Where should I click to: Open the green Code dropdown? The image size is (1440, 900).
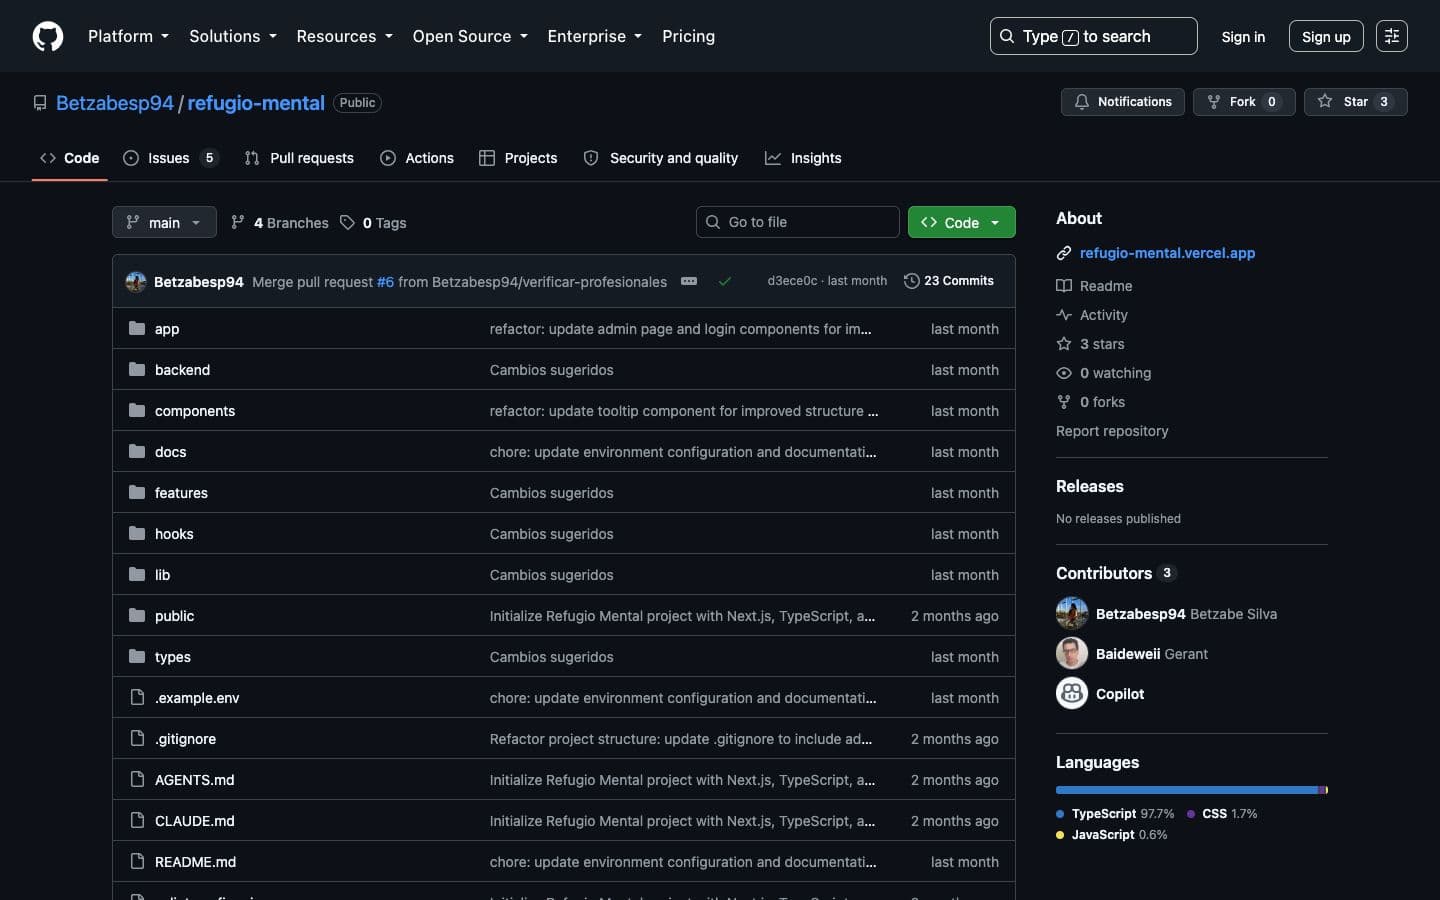tap(961, 222)
